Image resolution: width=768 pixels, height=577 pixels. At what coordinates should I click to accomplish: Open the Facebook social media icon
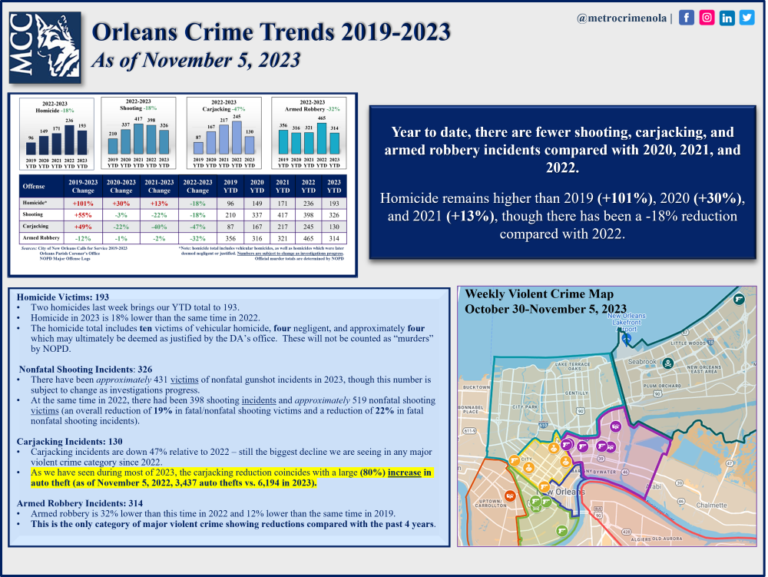[687, 17]
